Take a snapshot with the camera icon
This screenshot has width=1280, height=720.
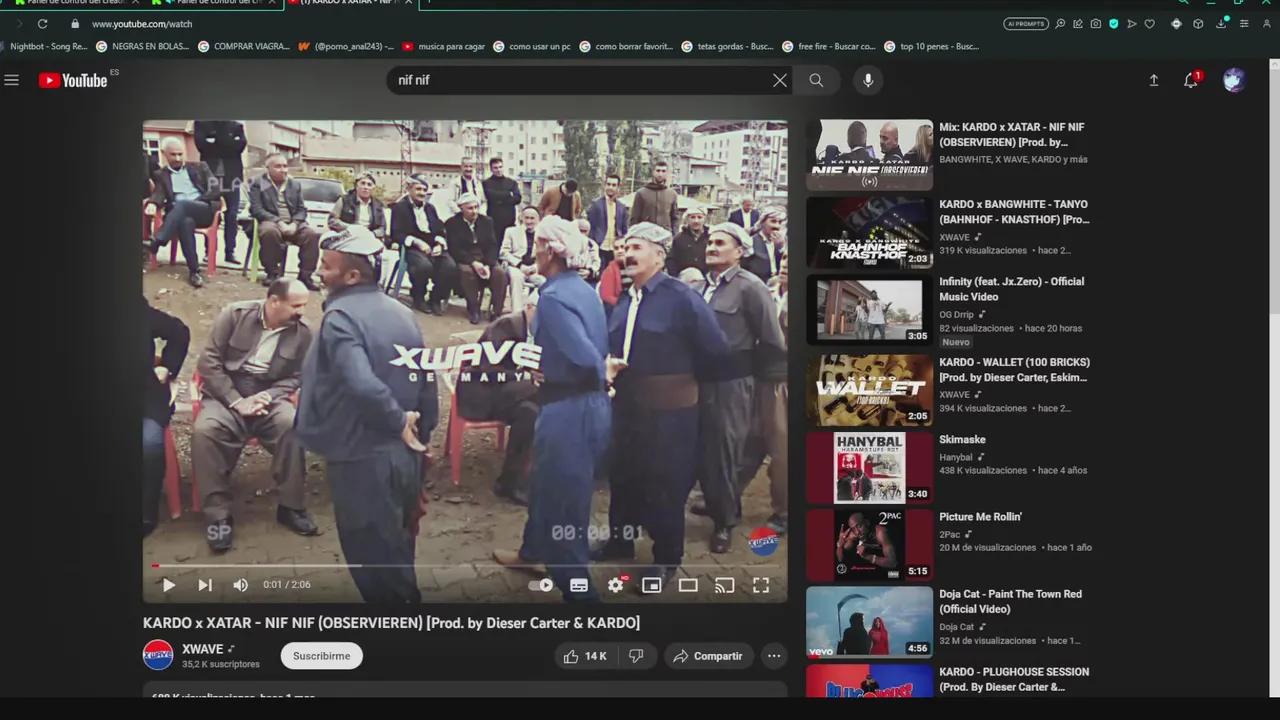[1096, 24]
